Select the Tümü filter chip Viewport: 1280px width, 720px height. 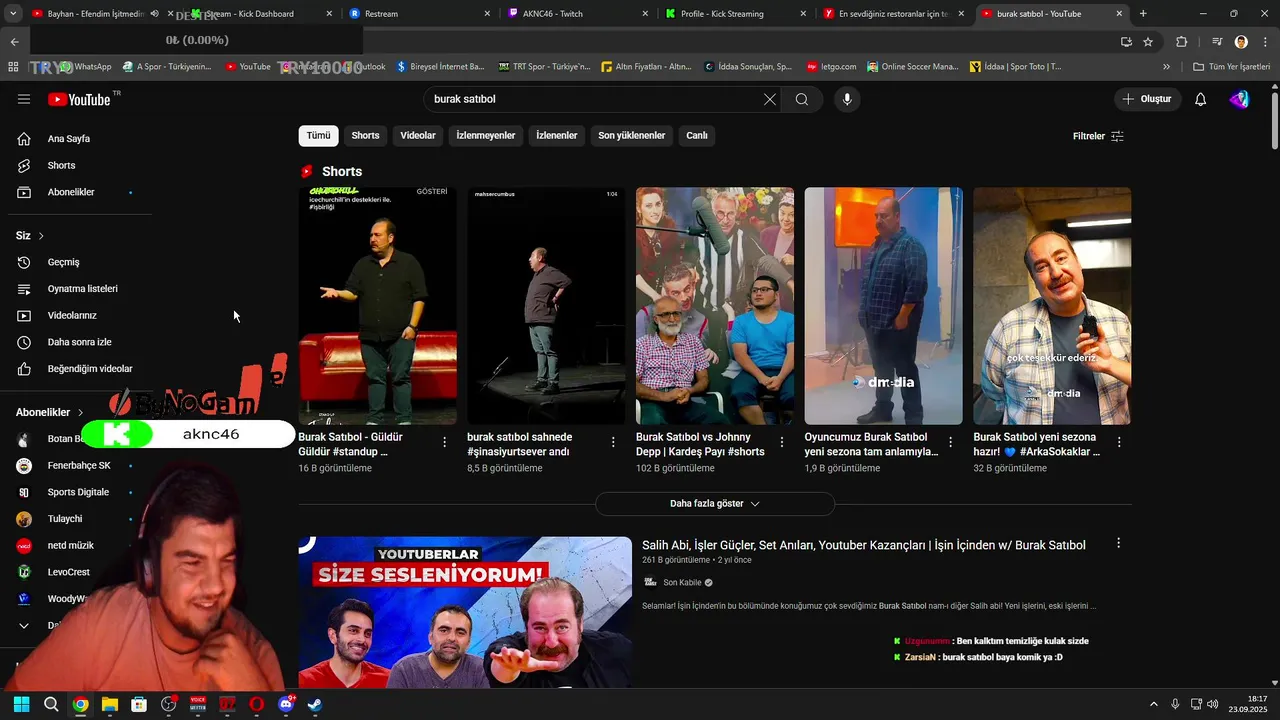(x=318, y=136)
